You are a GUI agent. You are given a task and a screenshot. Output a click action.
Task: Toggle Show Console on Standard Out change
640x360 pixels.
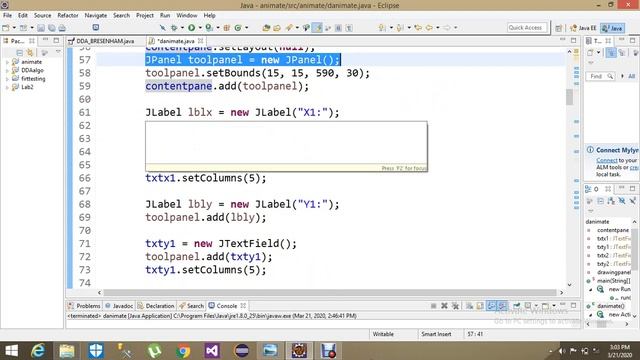[491, 306]
